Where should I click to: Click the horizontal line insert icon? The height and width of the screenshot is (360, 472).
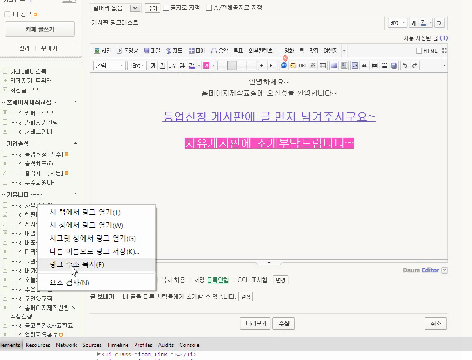pyautogui.click(x=384, y=65)
